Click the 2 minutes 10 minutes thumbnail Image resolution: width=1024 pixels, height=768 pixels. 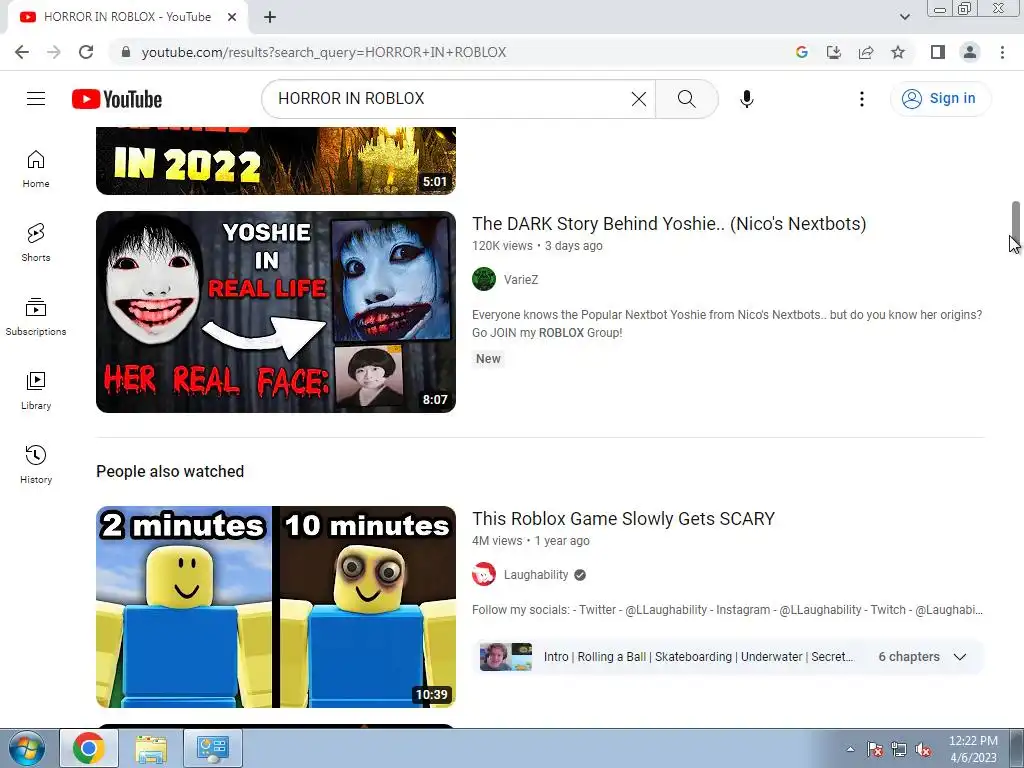click(276, 607)
